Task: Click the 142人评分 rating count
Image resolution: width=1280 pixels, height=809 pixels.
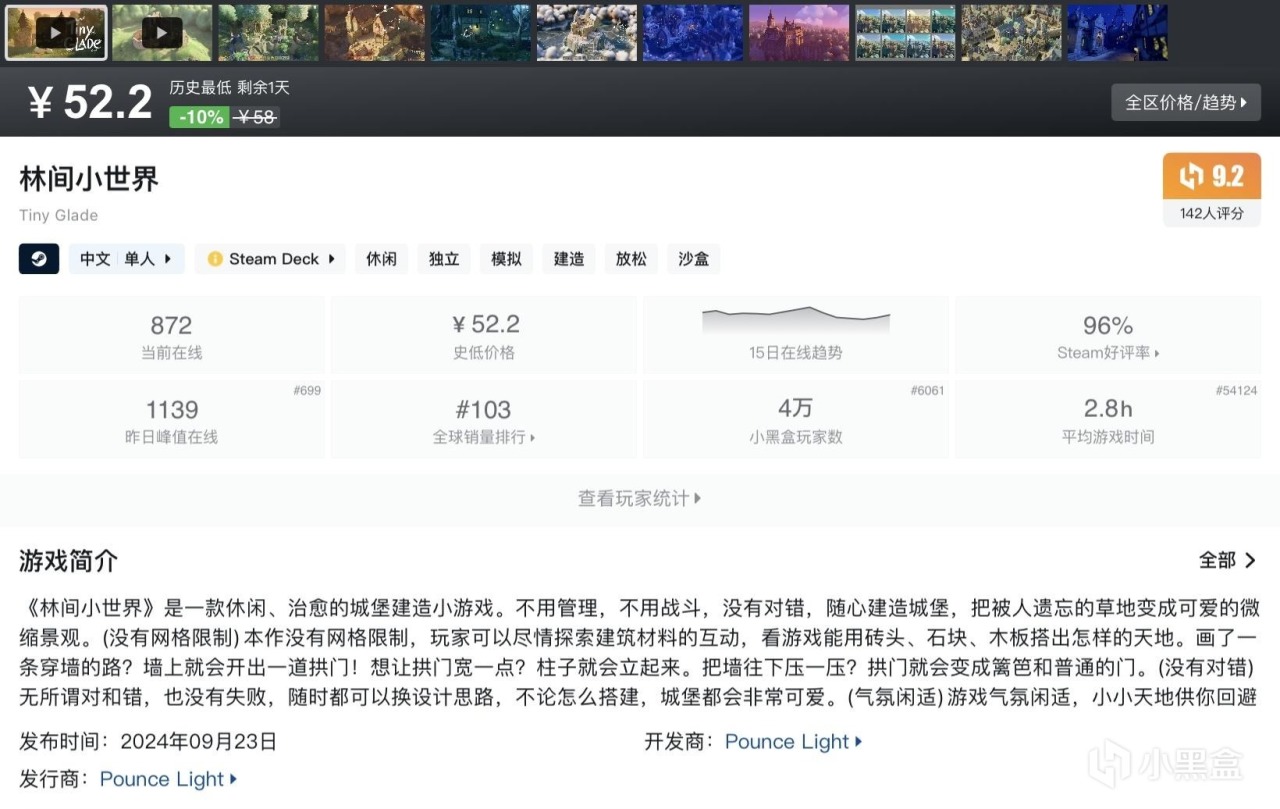Action: click(1211, 213)
